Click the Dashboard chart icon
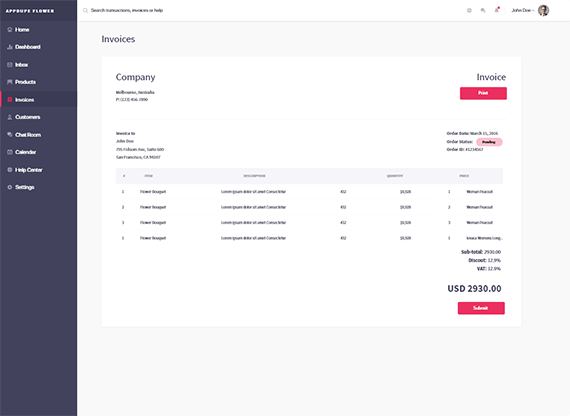 [10, 47]
